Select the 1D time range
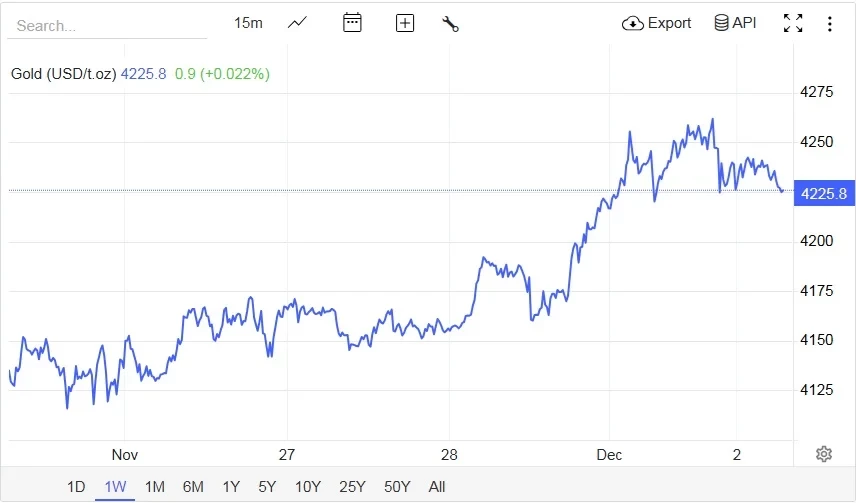This screenshot has height=503, width=856. tap(76, 487)
